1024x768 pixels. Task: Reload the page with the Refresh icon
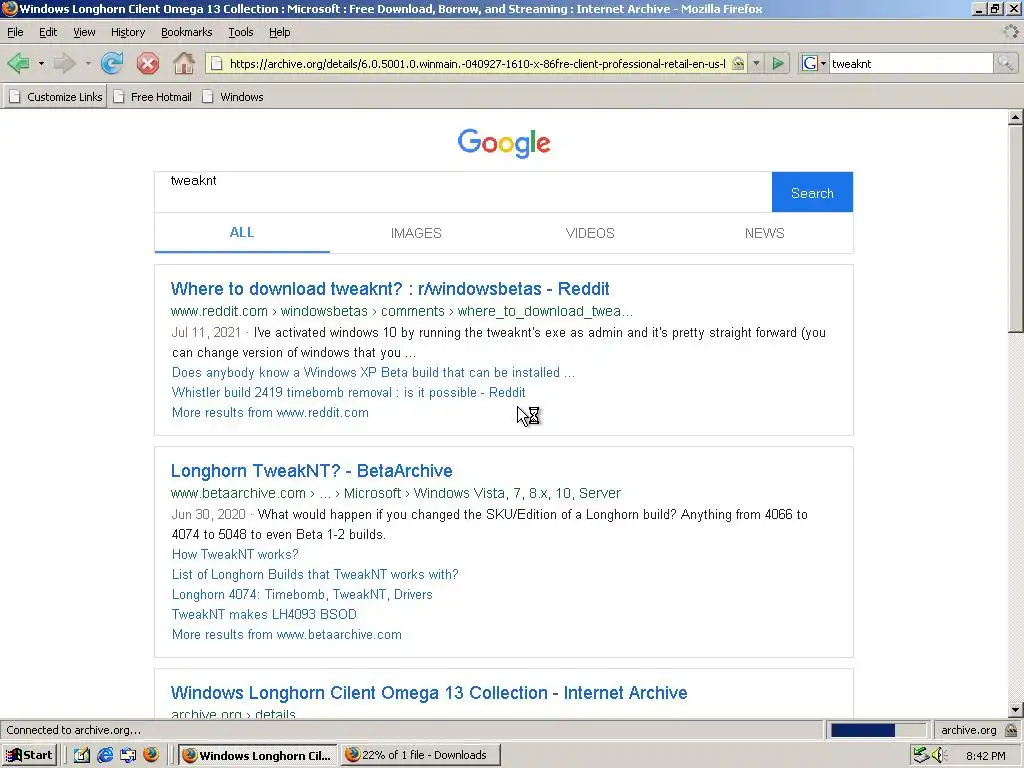(x=112, y=63)
